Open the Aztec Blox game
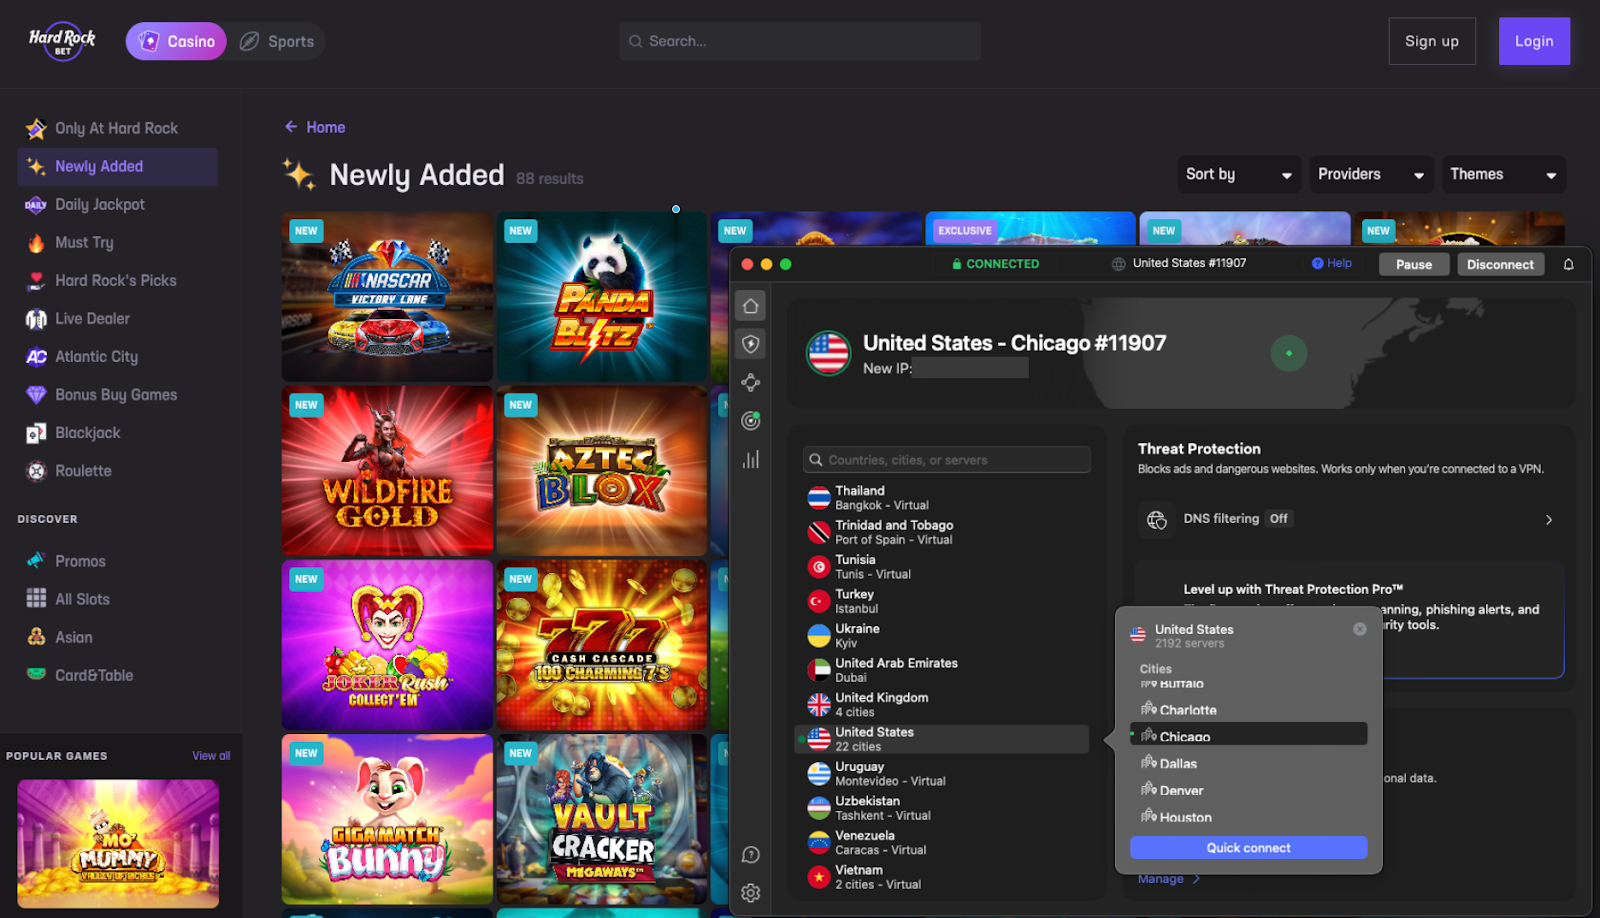This screenshot has width=1600, height=918. [602, 470]
